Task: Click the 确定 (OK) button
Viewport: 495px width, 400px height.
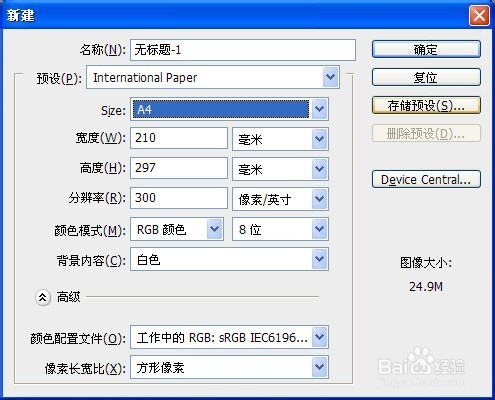Action: 426,49
